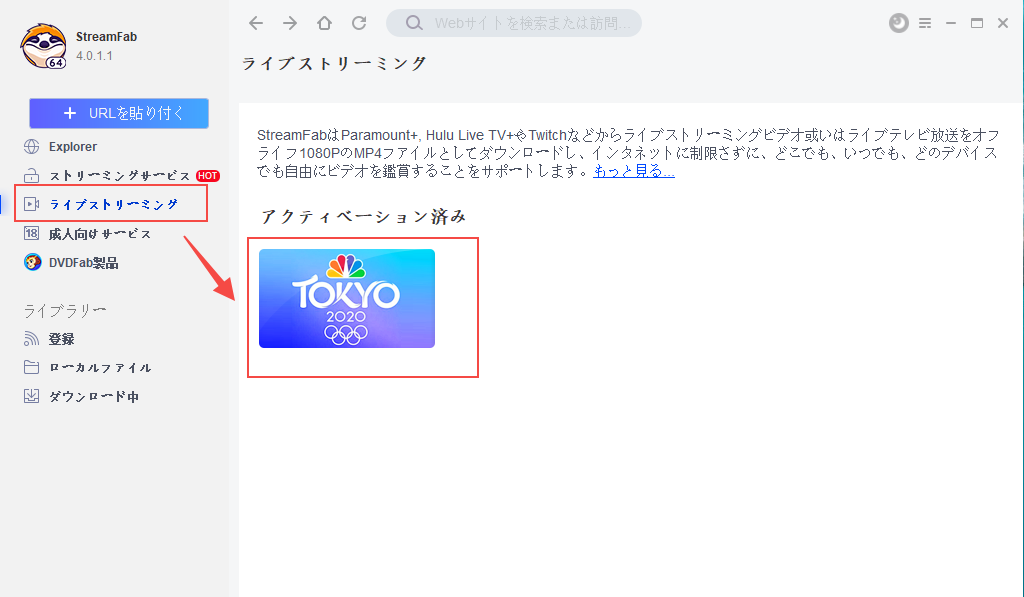Click the URLを貼り付く button
The image size is (1024, 597).
pos(119,113)
